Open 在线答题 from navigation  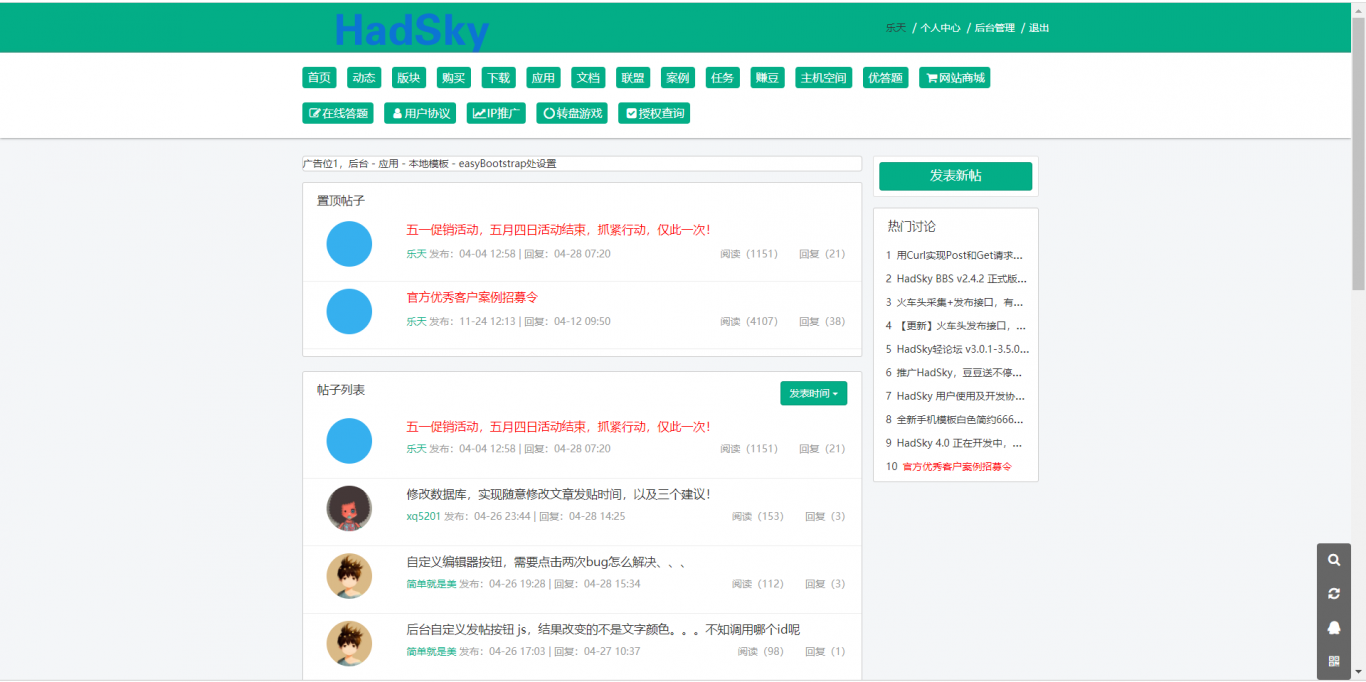point(338,113)
